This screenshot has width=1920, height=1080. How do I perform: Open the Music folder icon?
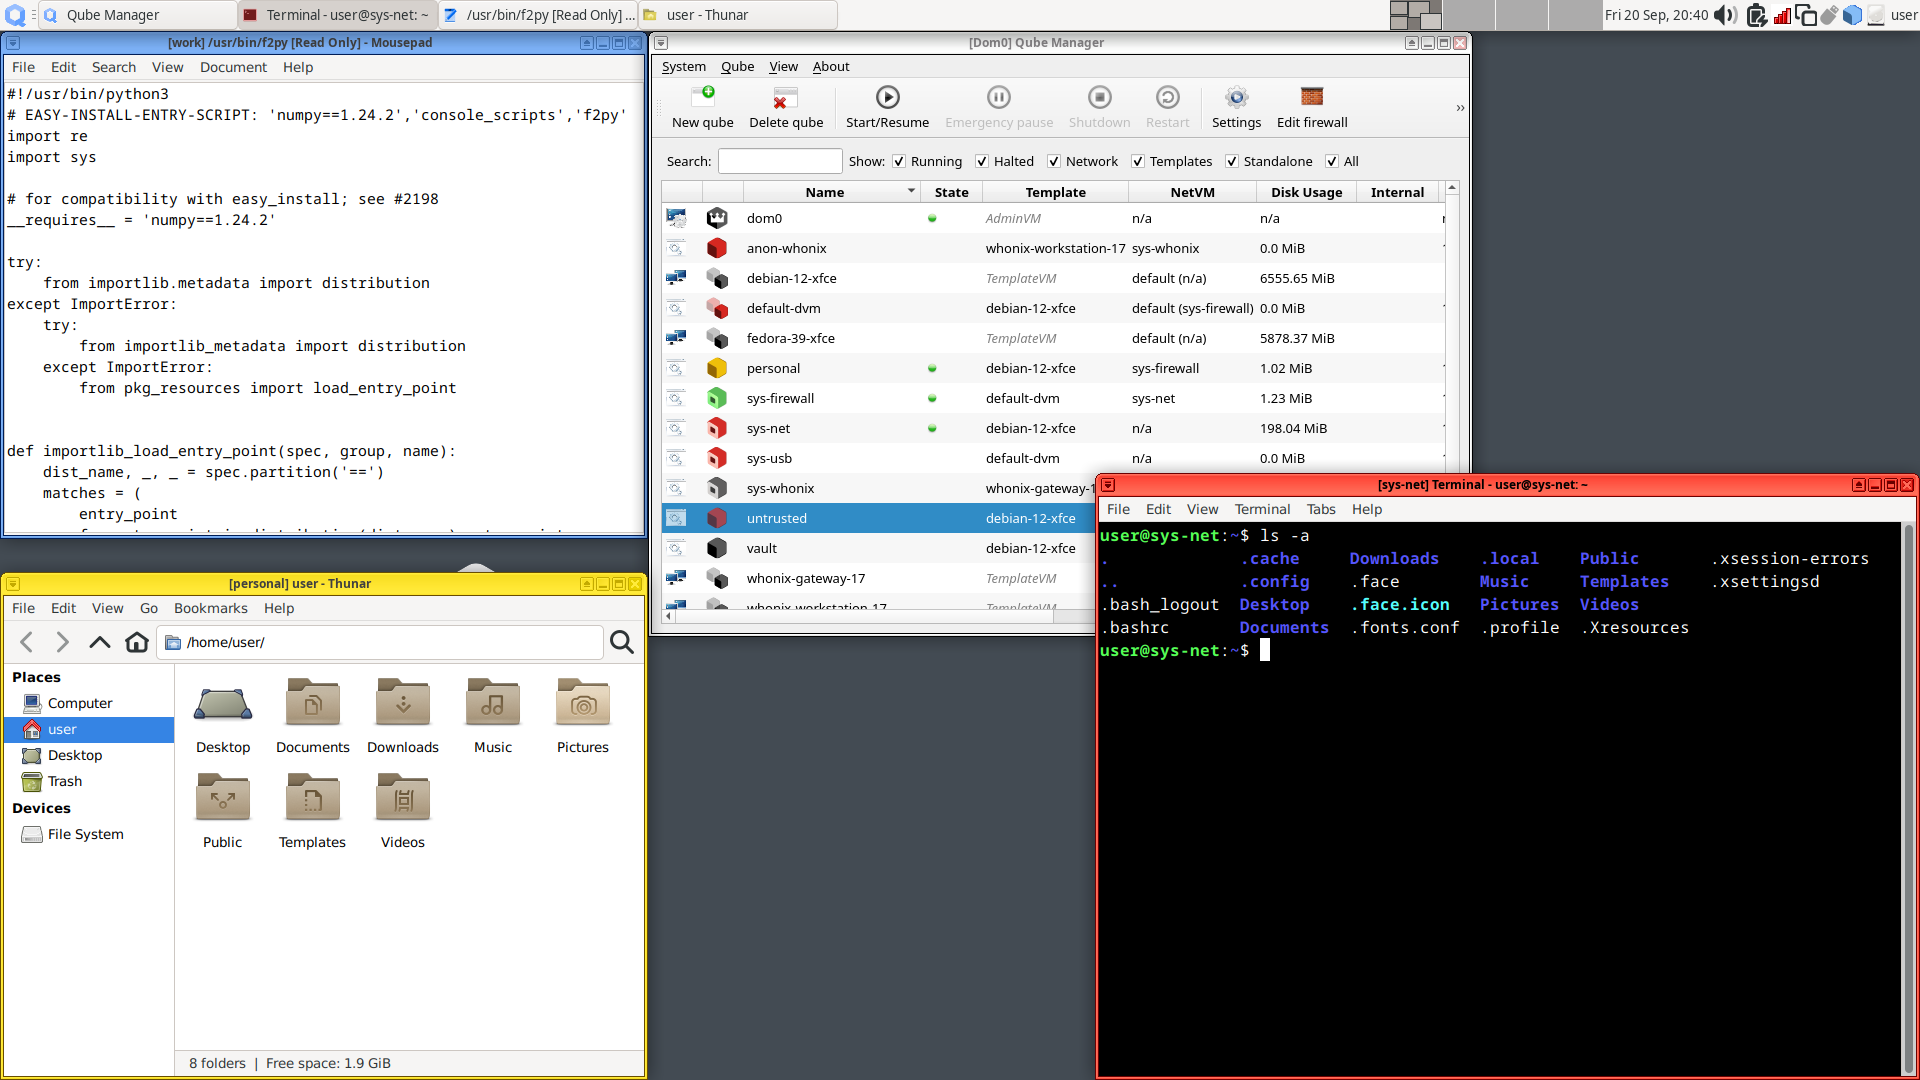[x=493, y=702]
